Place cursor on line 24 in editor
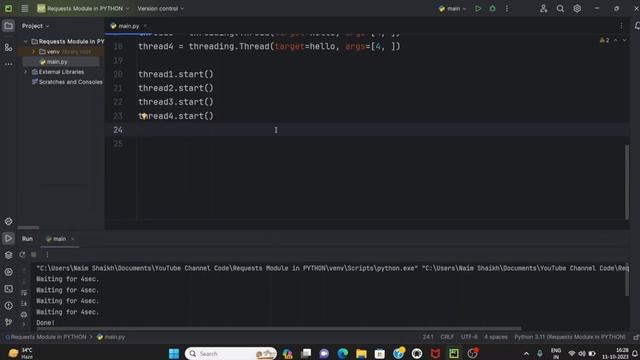The image size is (640, 360). 367,130
